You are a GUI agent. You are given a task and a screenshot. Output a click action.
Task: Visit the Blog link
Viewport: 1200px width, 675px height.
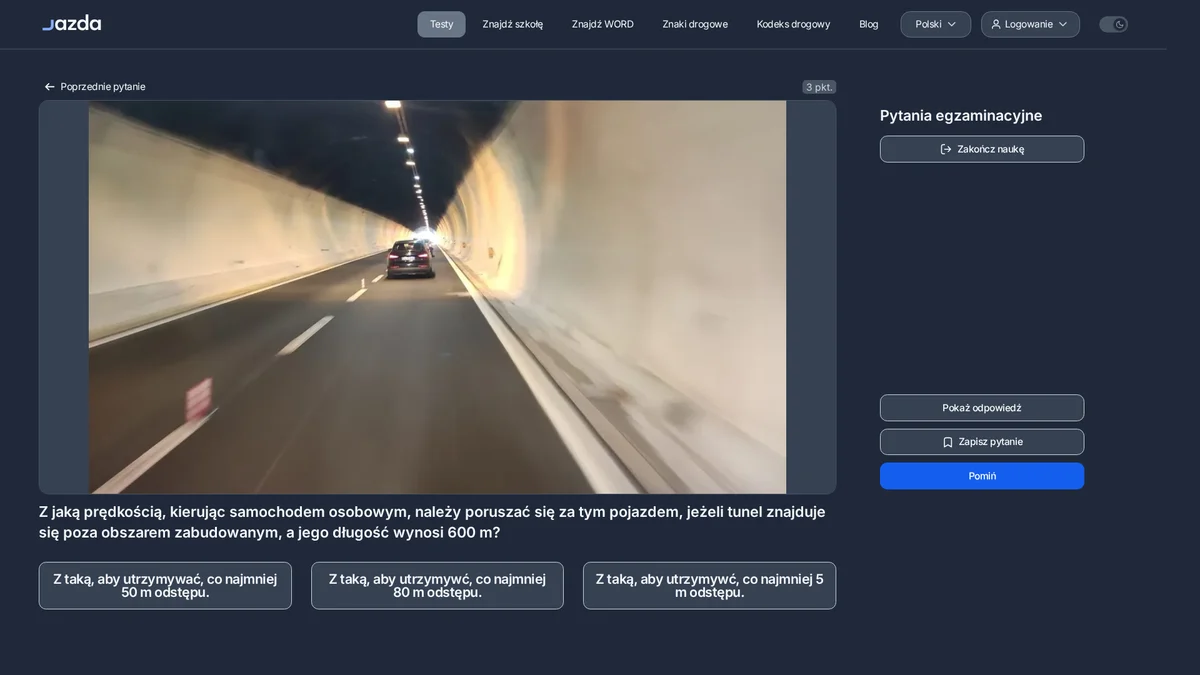click(x=869, y=24)
